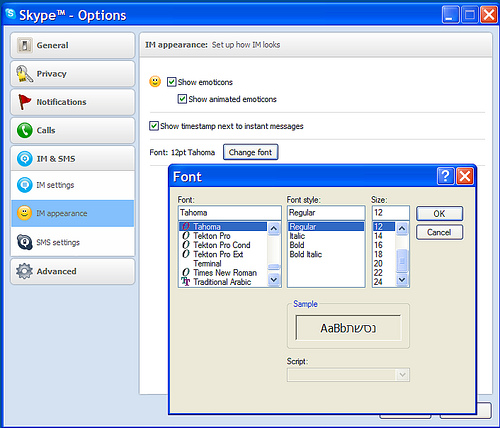Click Cancel in the Font dialog

(x=439, y=232)
